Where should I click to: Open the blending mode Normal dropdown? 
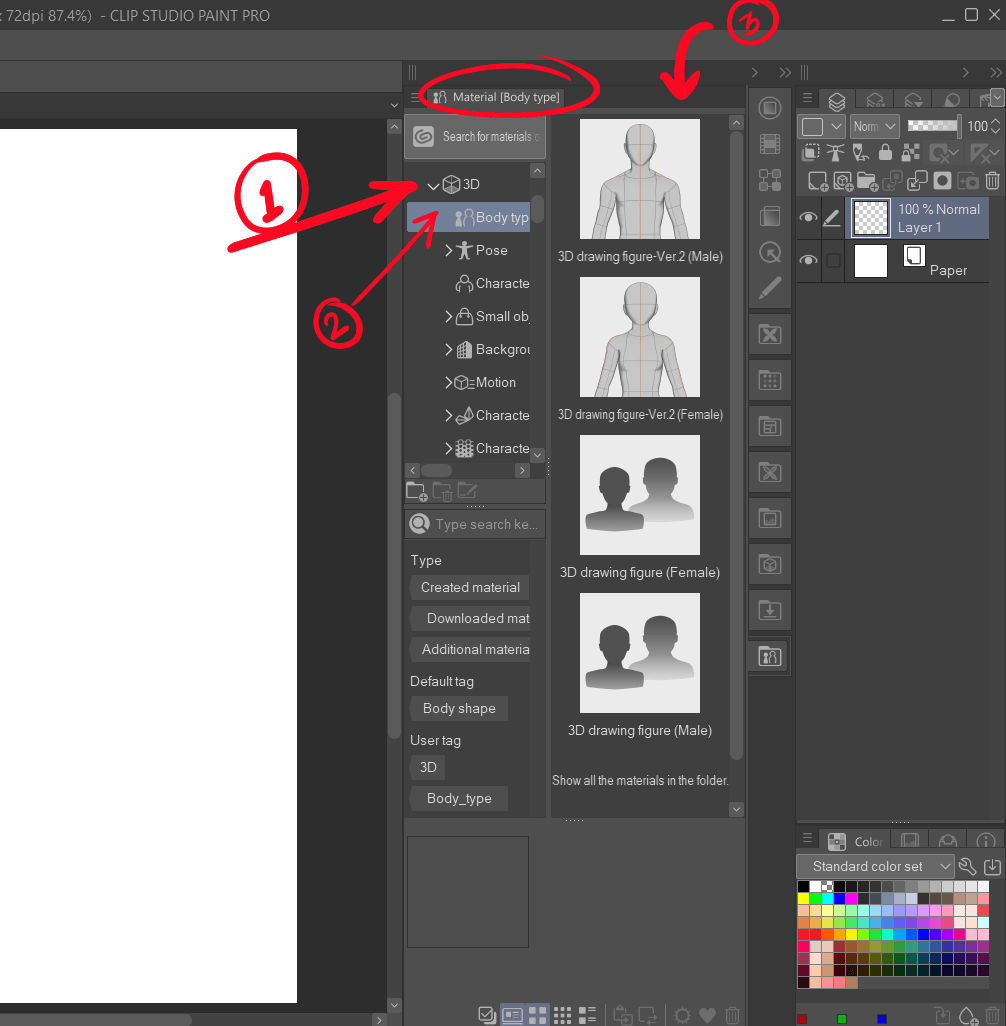[874, 126]
